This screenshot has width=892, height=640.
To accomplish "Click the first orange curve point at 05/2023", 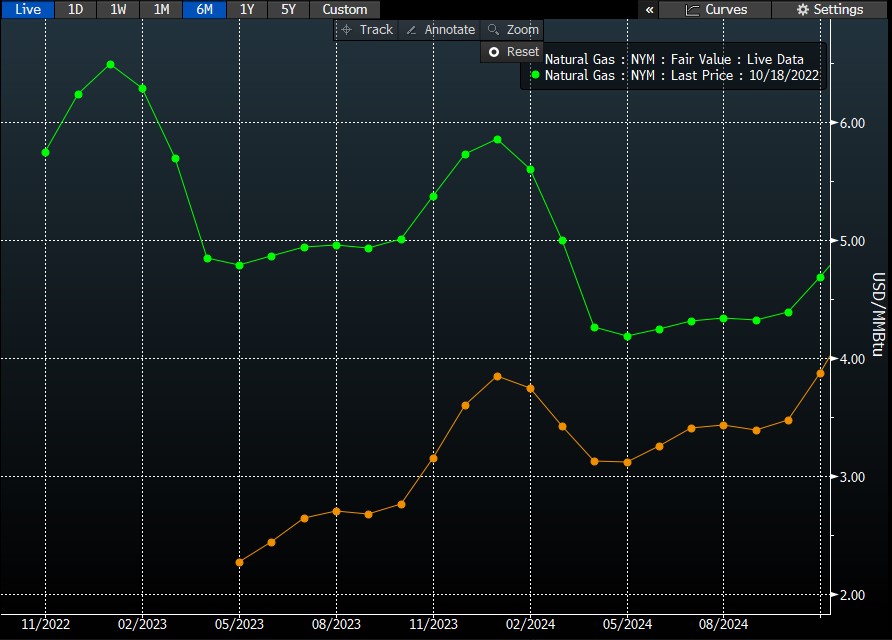I will click(x=239, y=562).
